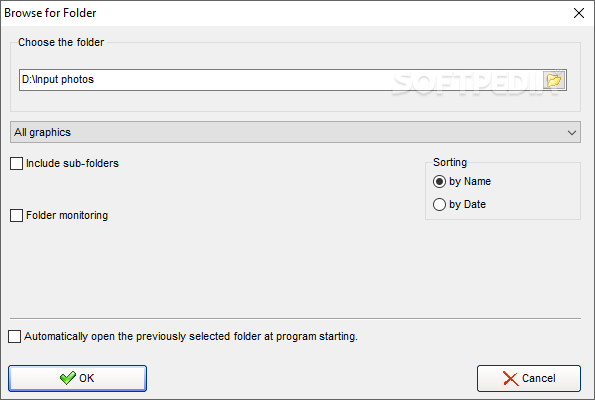Open the folder browse icon beside path
Screen dimensions: 595x400
554,80
